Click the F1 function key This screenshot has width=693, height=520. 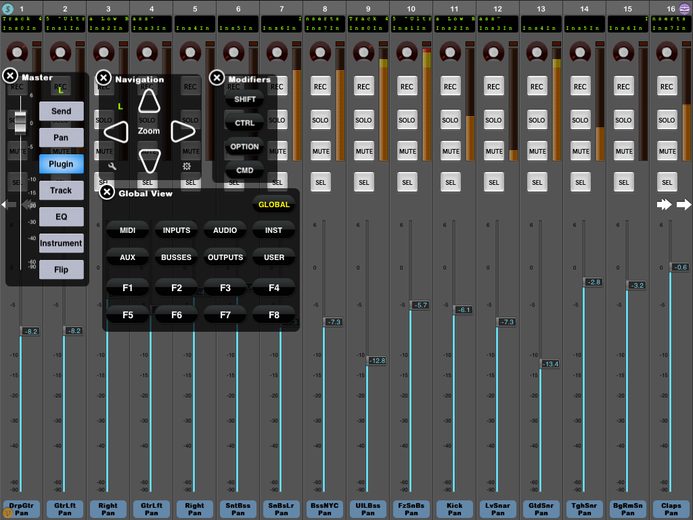pyautogui.click(x=128, y=288)
